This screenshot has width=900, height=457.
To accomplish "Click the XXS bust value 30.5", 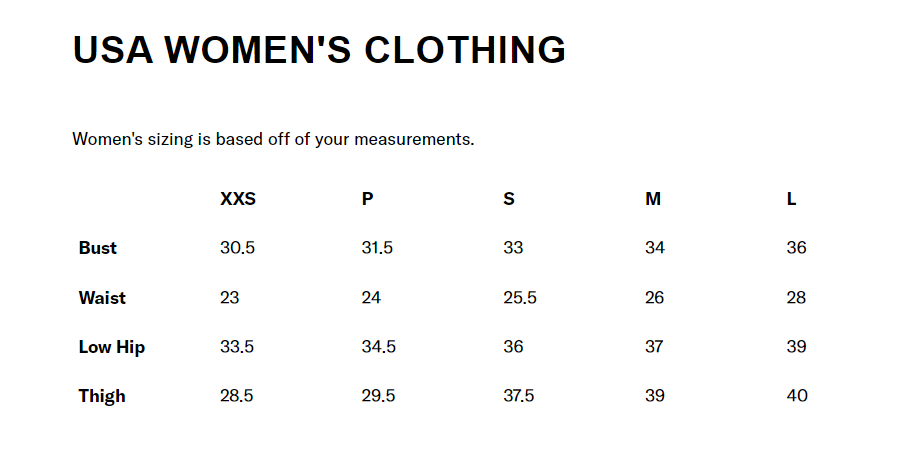I will pyautogui.click(x=237, y=248).
